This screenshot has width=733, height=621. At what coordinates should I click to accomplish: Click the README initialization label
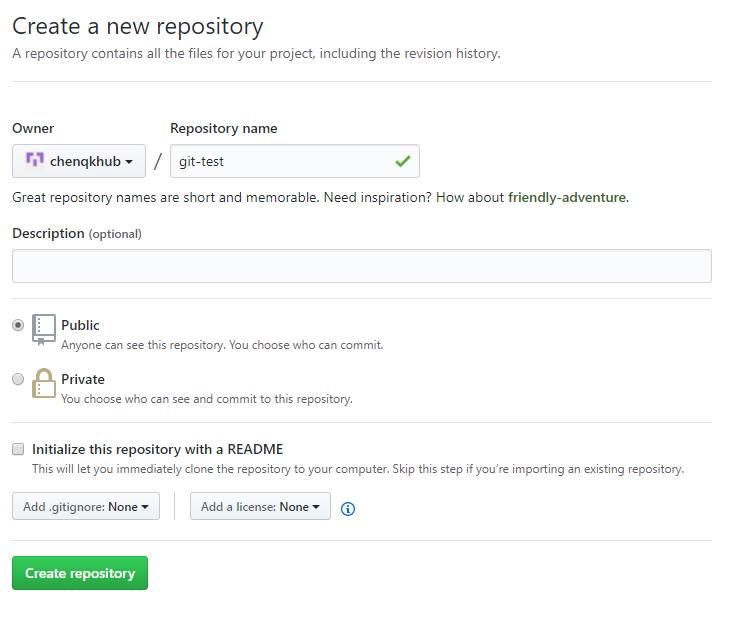pyautogui.click(x=158, y=449)
